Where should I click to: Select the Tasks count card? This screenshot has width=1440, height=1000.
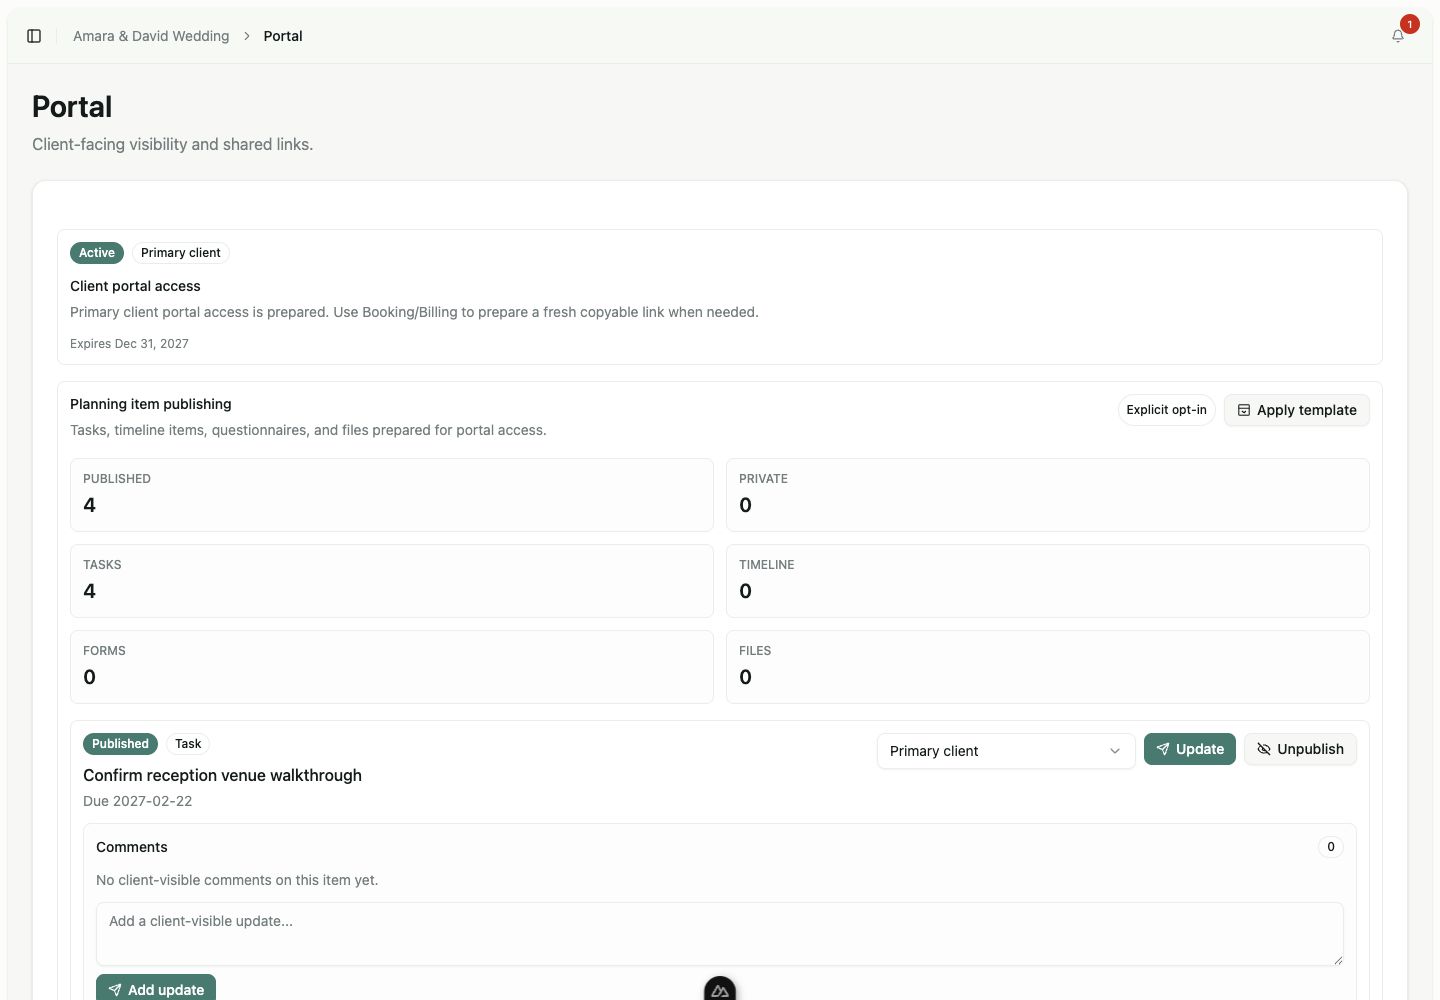[392, 581]
